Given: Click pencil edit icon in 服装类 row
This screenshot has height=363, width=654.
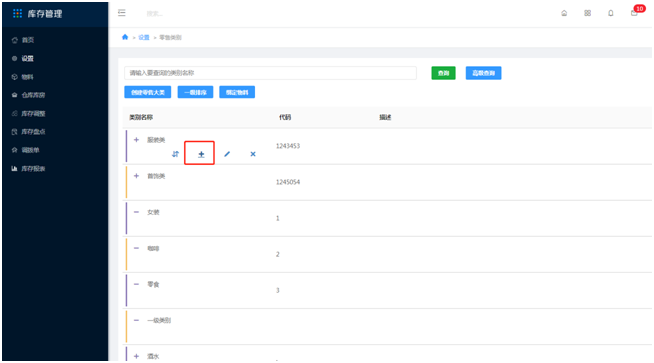Looking at the screenshot, I should click(x=227, y=154).
